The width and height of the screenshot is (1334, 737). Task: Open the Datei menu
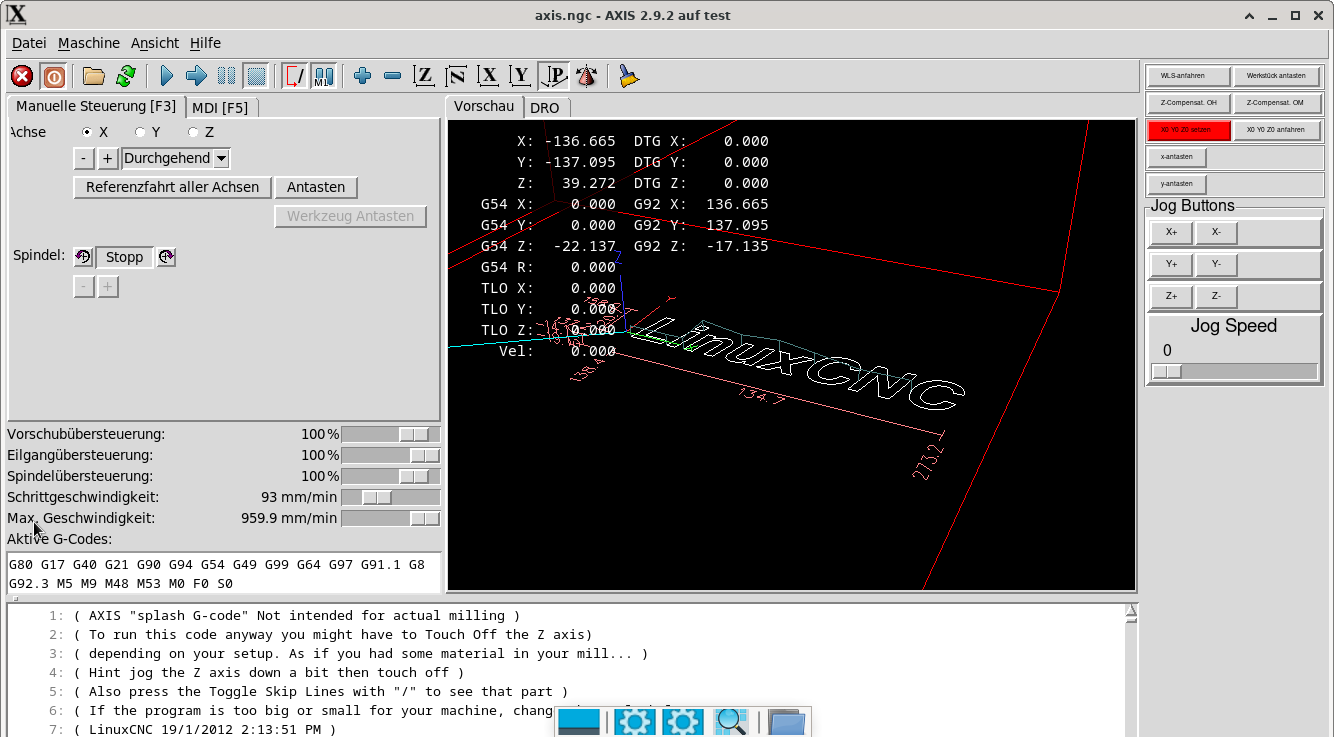(x=29, y=43)
